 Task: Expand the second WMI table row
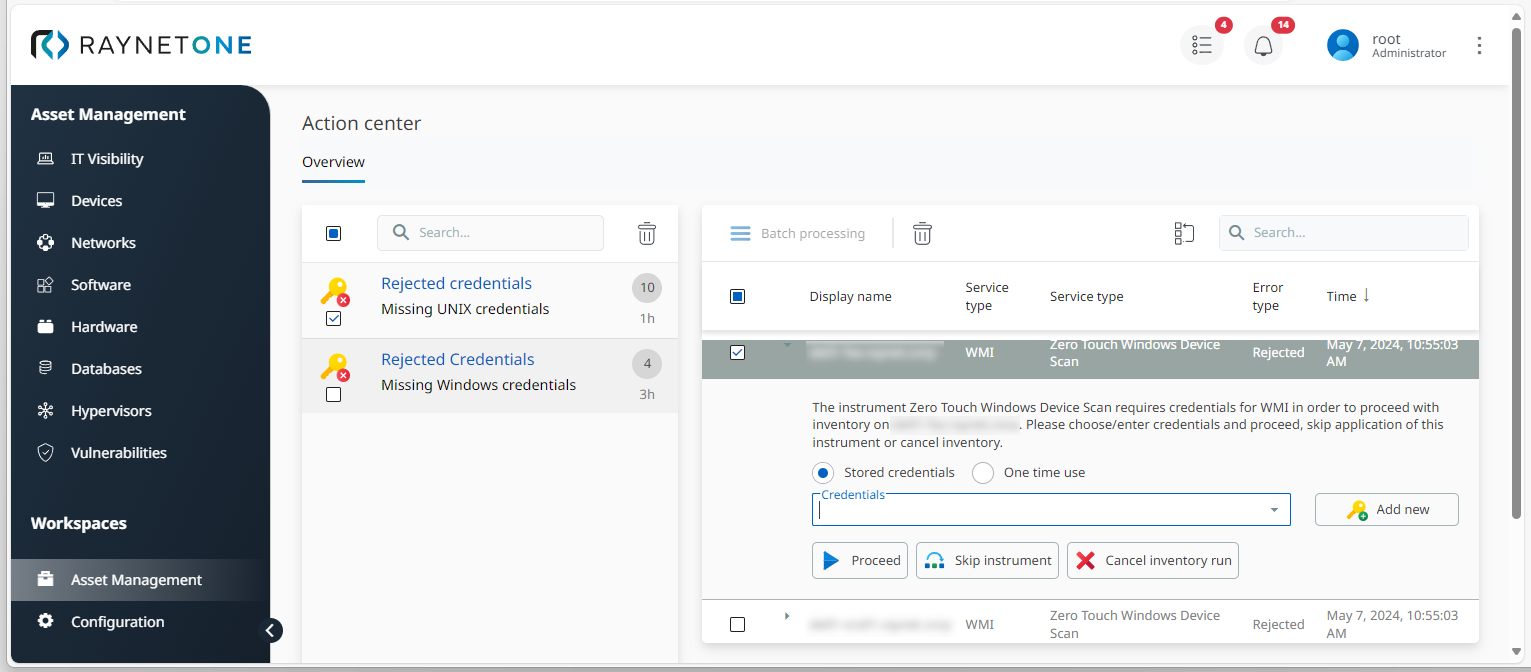tap(787, 616)
